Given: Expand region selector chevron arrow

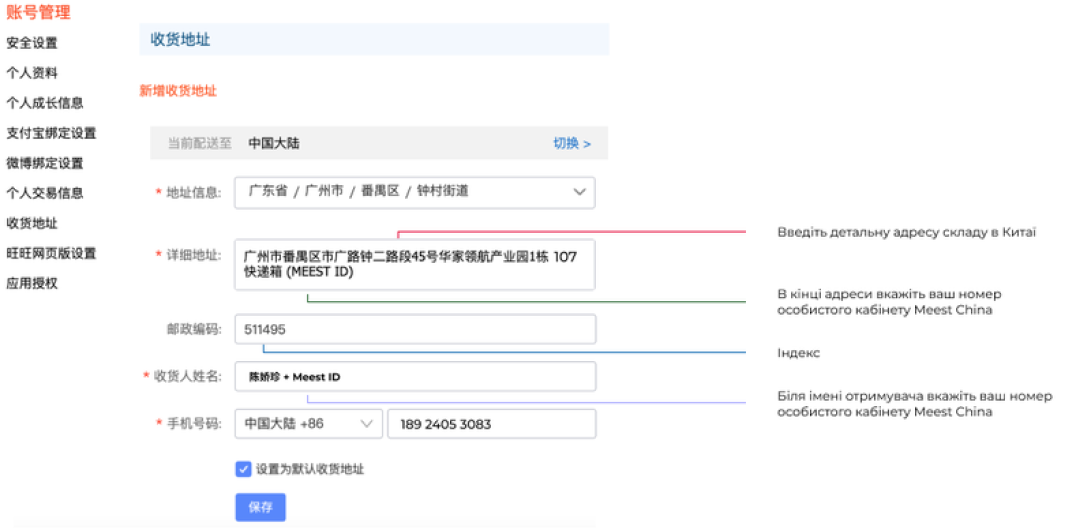Looking at the screenshot, I should click(579, 192).
